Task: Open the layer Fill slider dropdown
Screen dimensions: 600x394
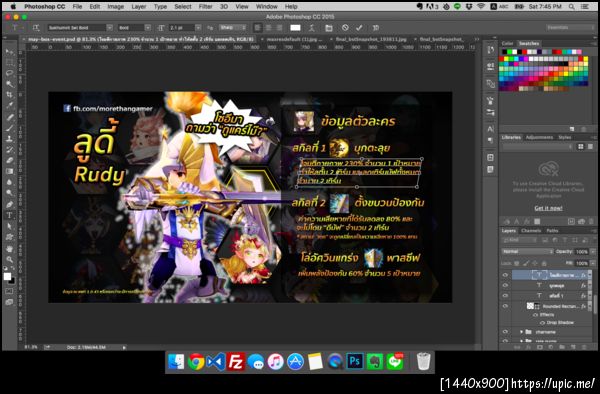Action: point(593,263)
